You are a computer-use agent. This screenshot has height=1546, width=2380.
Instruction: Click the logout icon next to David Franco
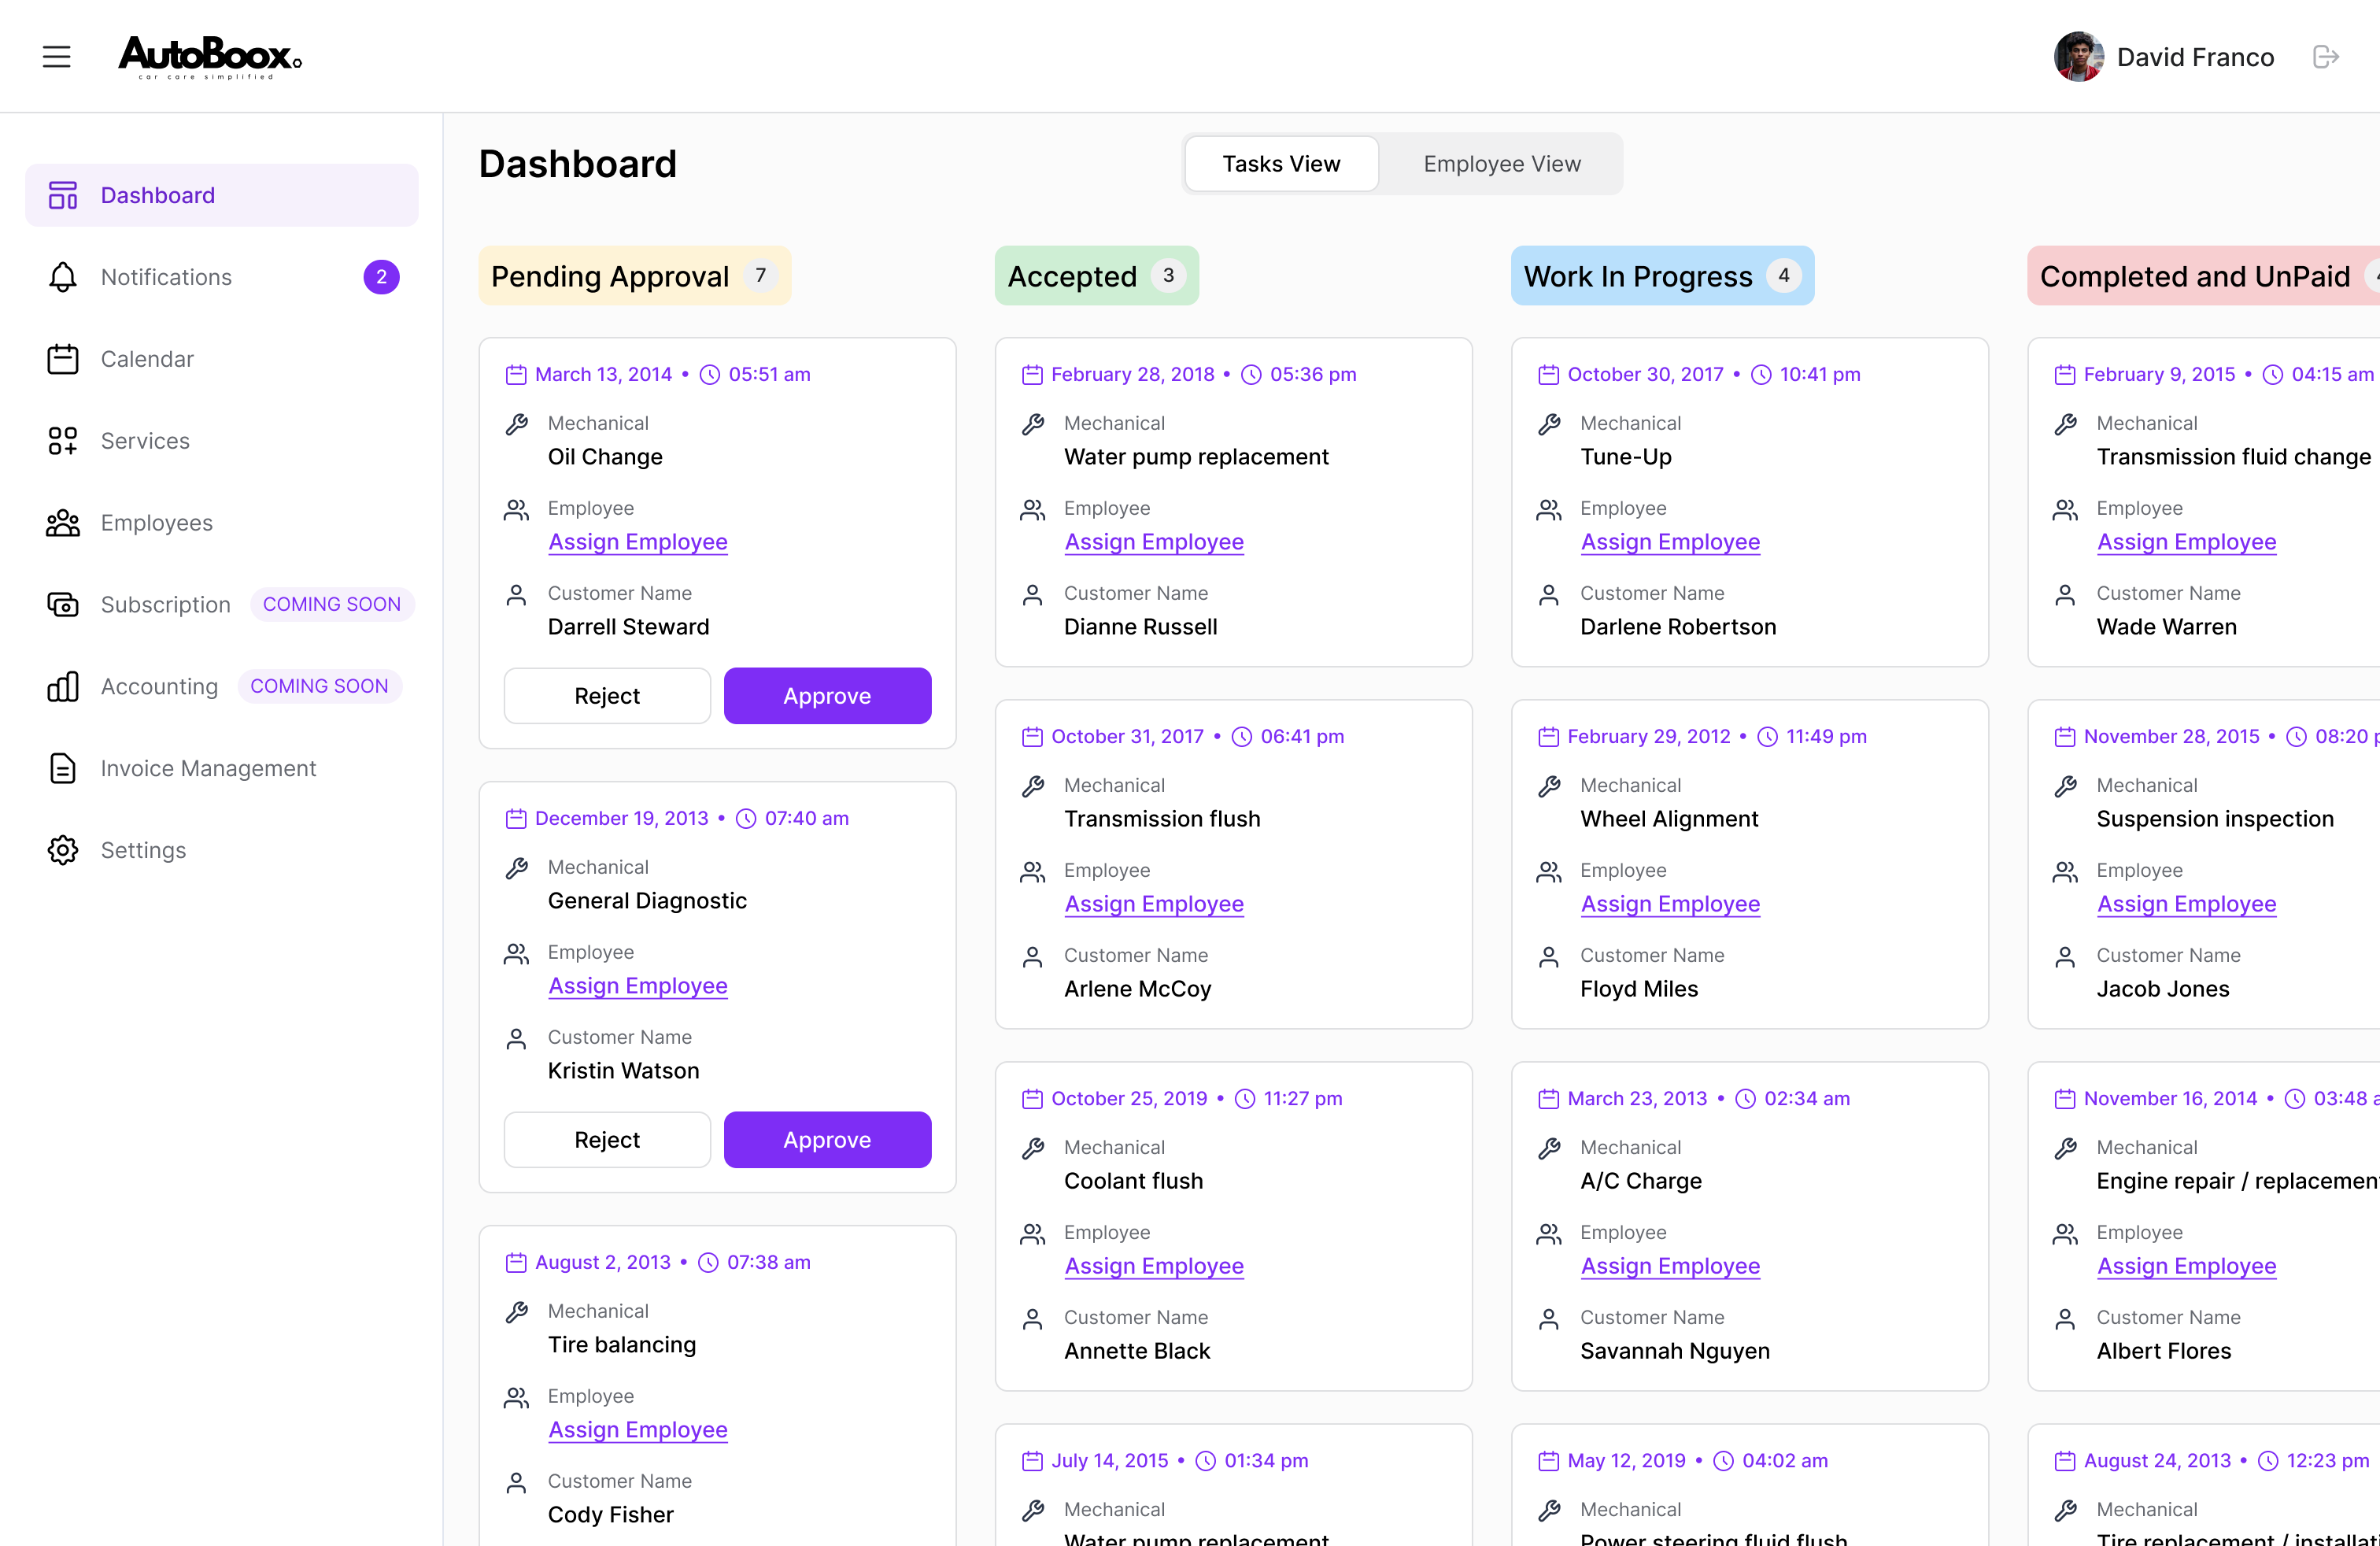point(2326,57)
